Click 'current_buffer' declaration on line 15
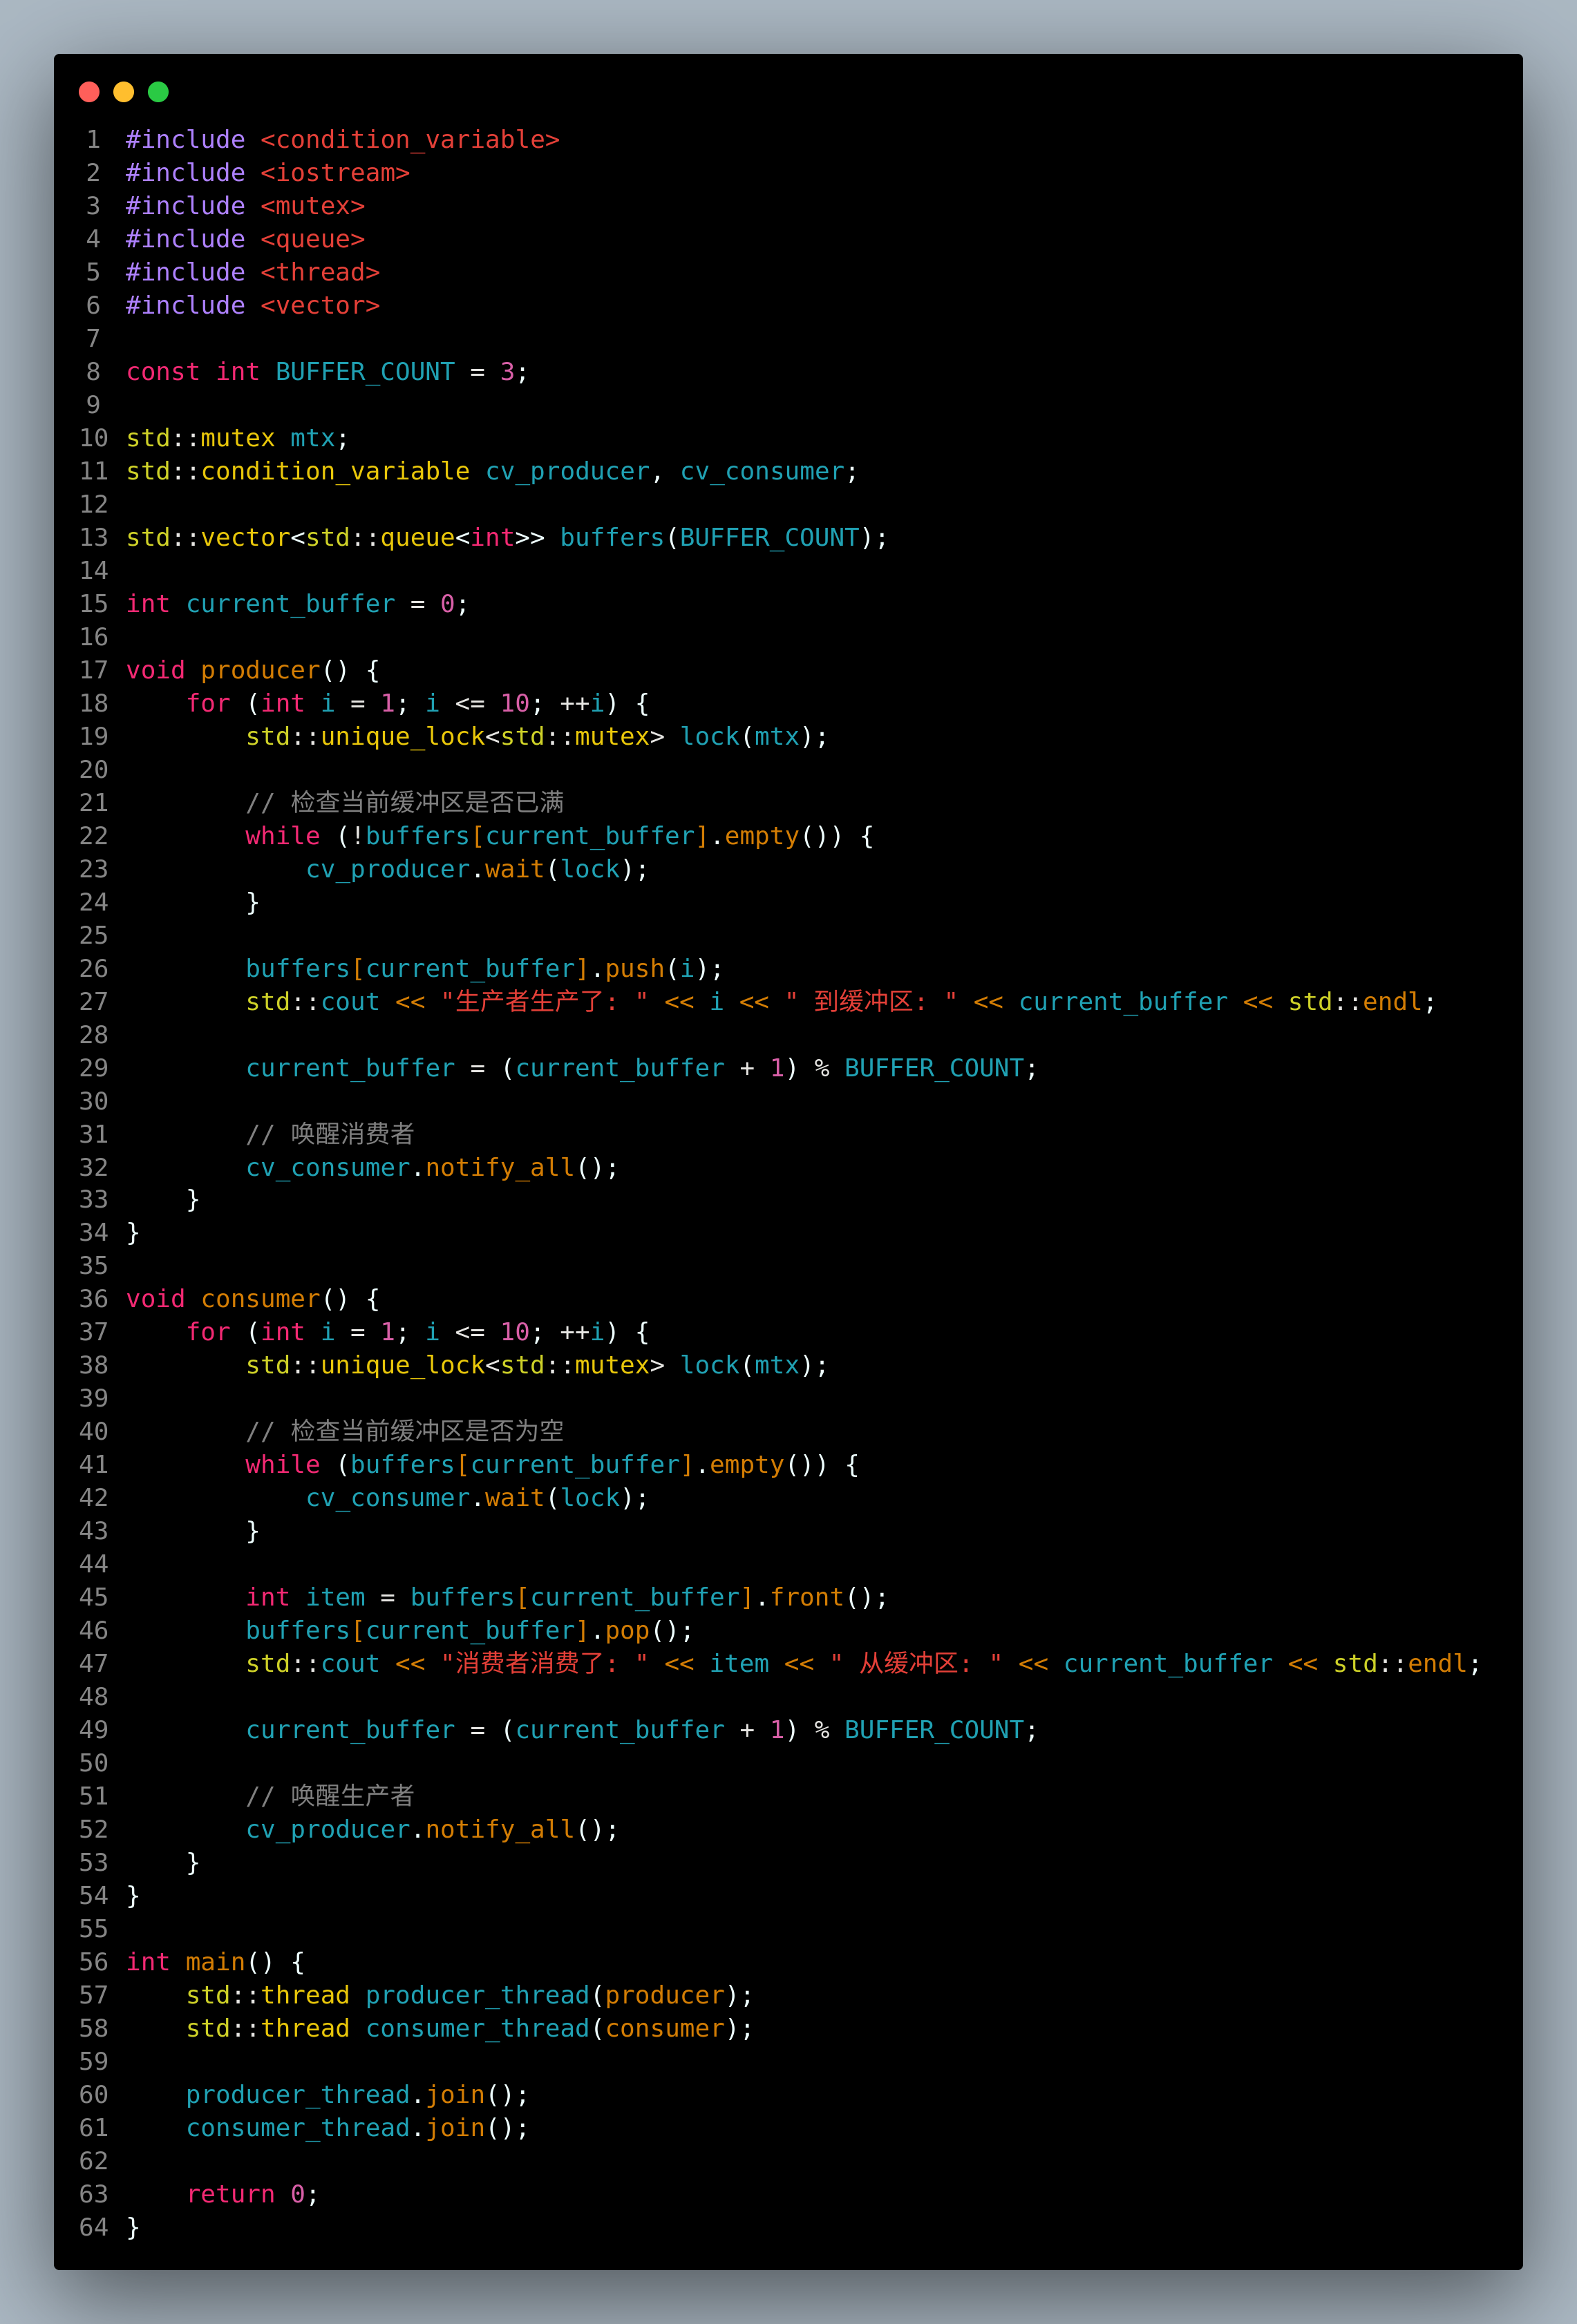 (291, 604)
